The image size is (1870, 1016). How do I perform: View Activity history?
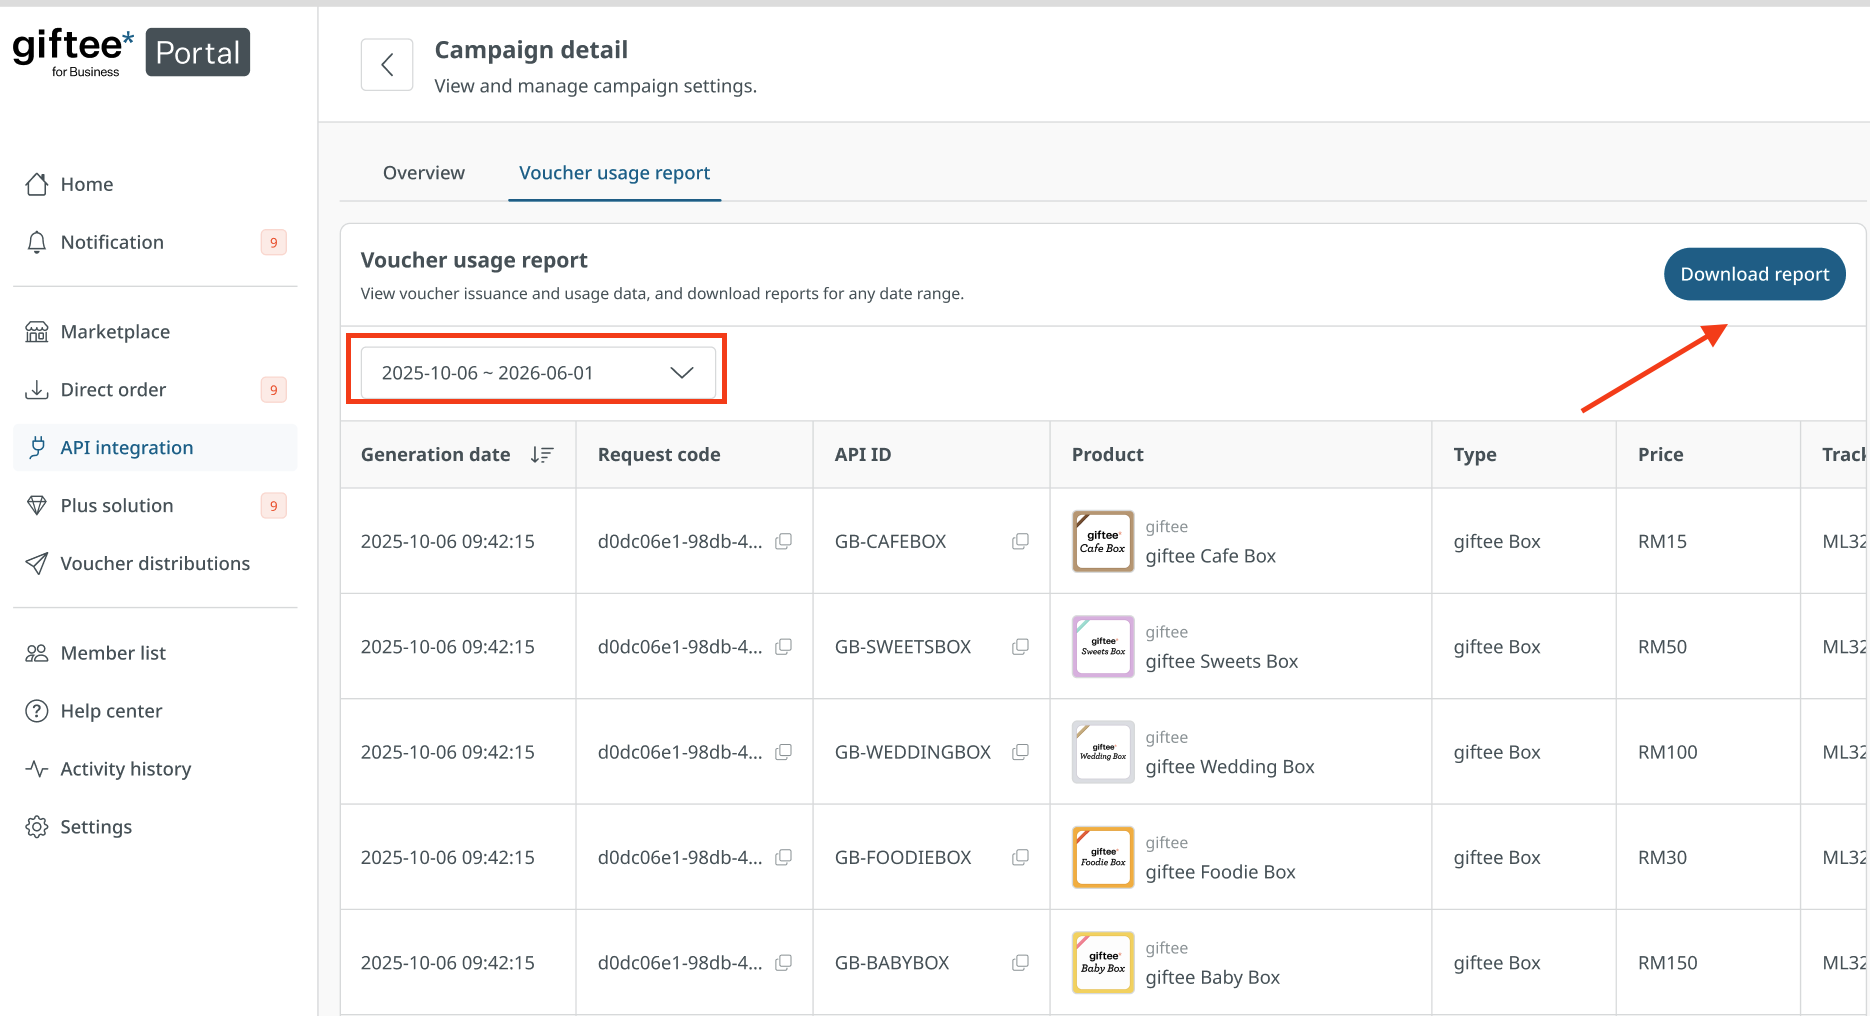coord(155,769)
